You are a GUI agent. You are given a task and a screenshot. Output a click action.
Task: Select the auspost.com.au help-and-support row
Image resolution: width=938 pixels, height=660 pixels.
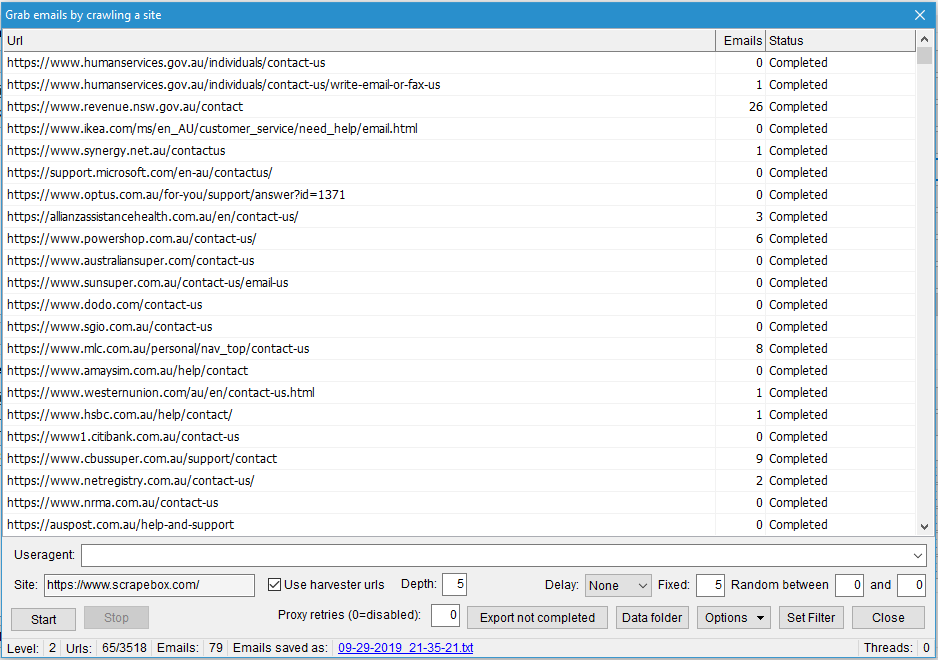tap(459, 525)
